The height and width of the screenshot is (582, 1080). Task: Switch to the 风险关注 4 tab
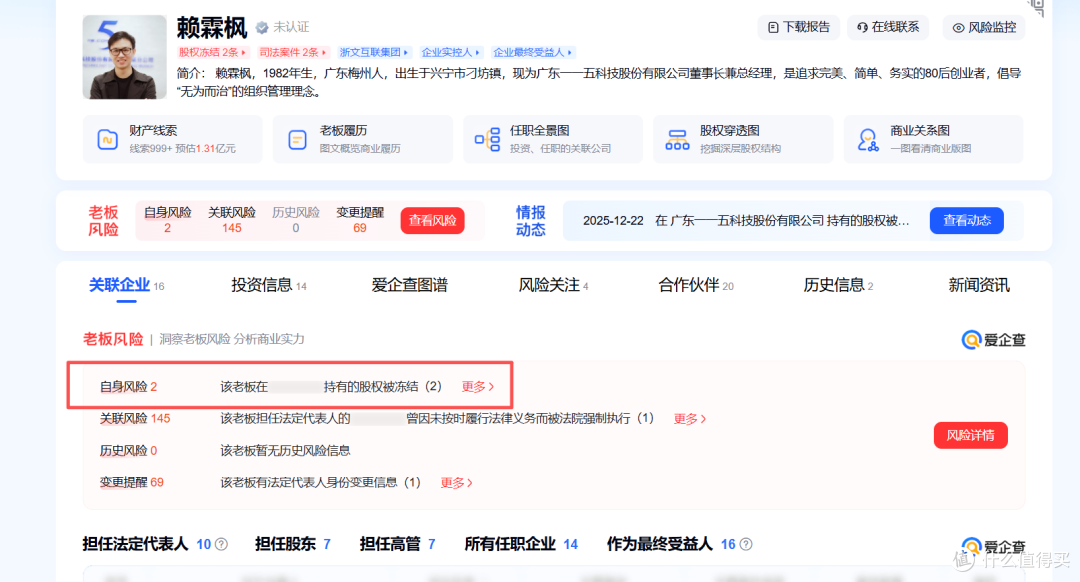pyautogui.click(x=553, y=285)
